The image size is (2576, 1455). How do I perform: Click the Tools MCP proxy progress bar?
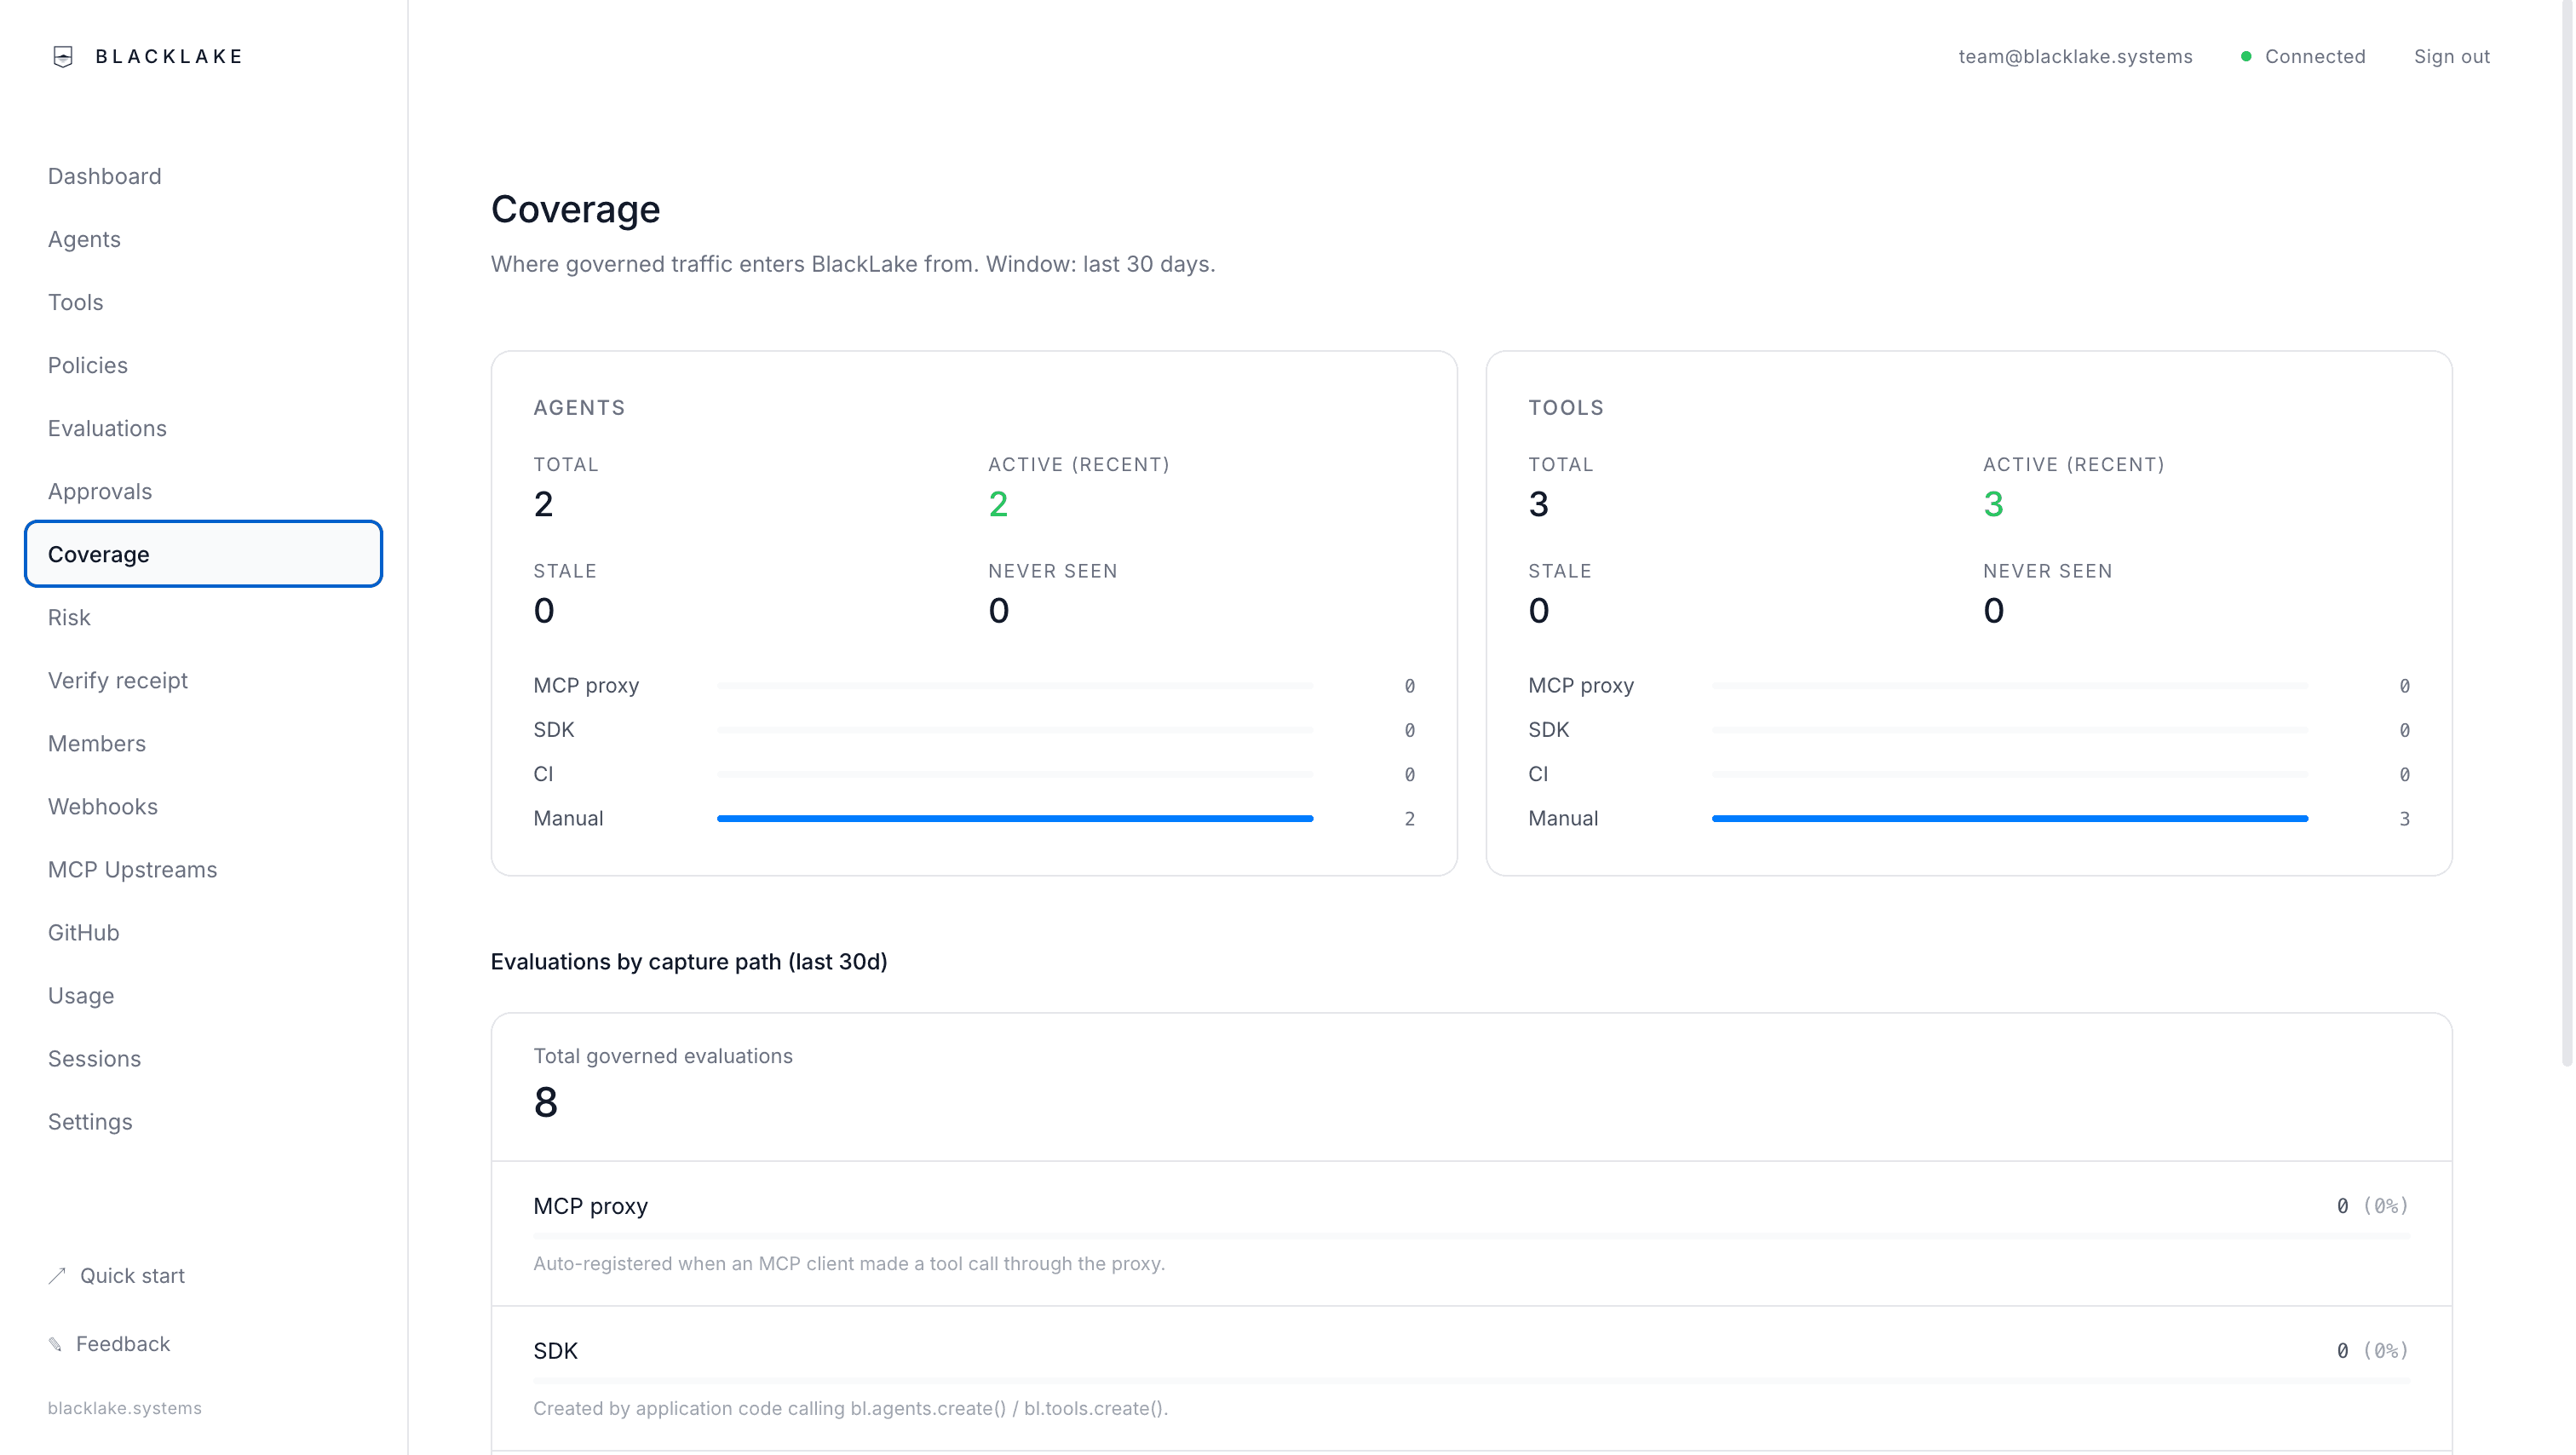pyautogui.click(x=2010, y=686)
